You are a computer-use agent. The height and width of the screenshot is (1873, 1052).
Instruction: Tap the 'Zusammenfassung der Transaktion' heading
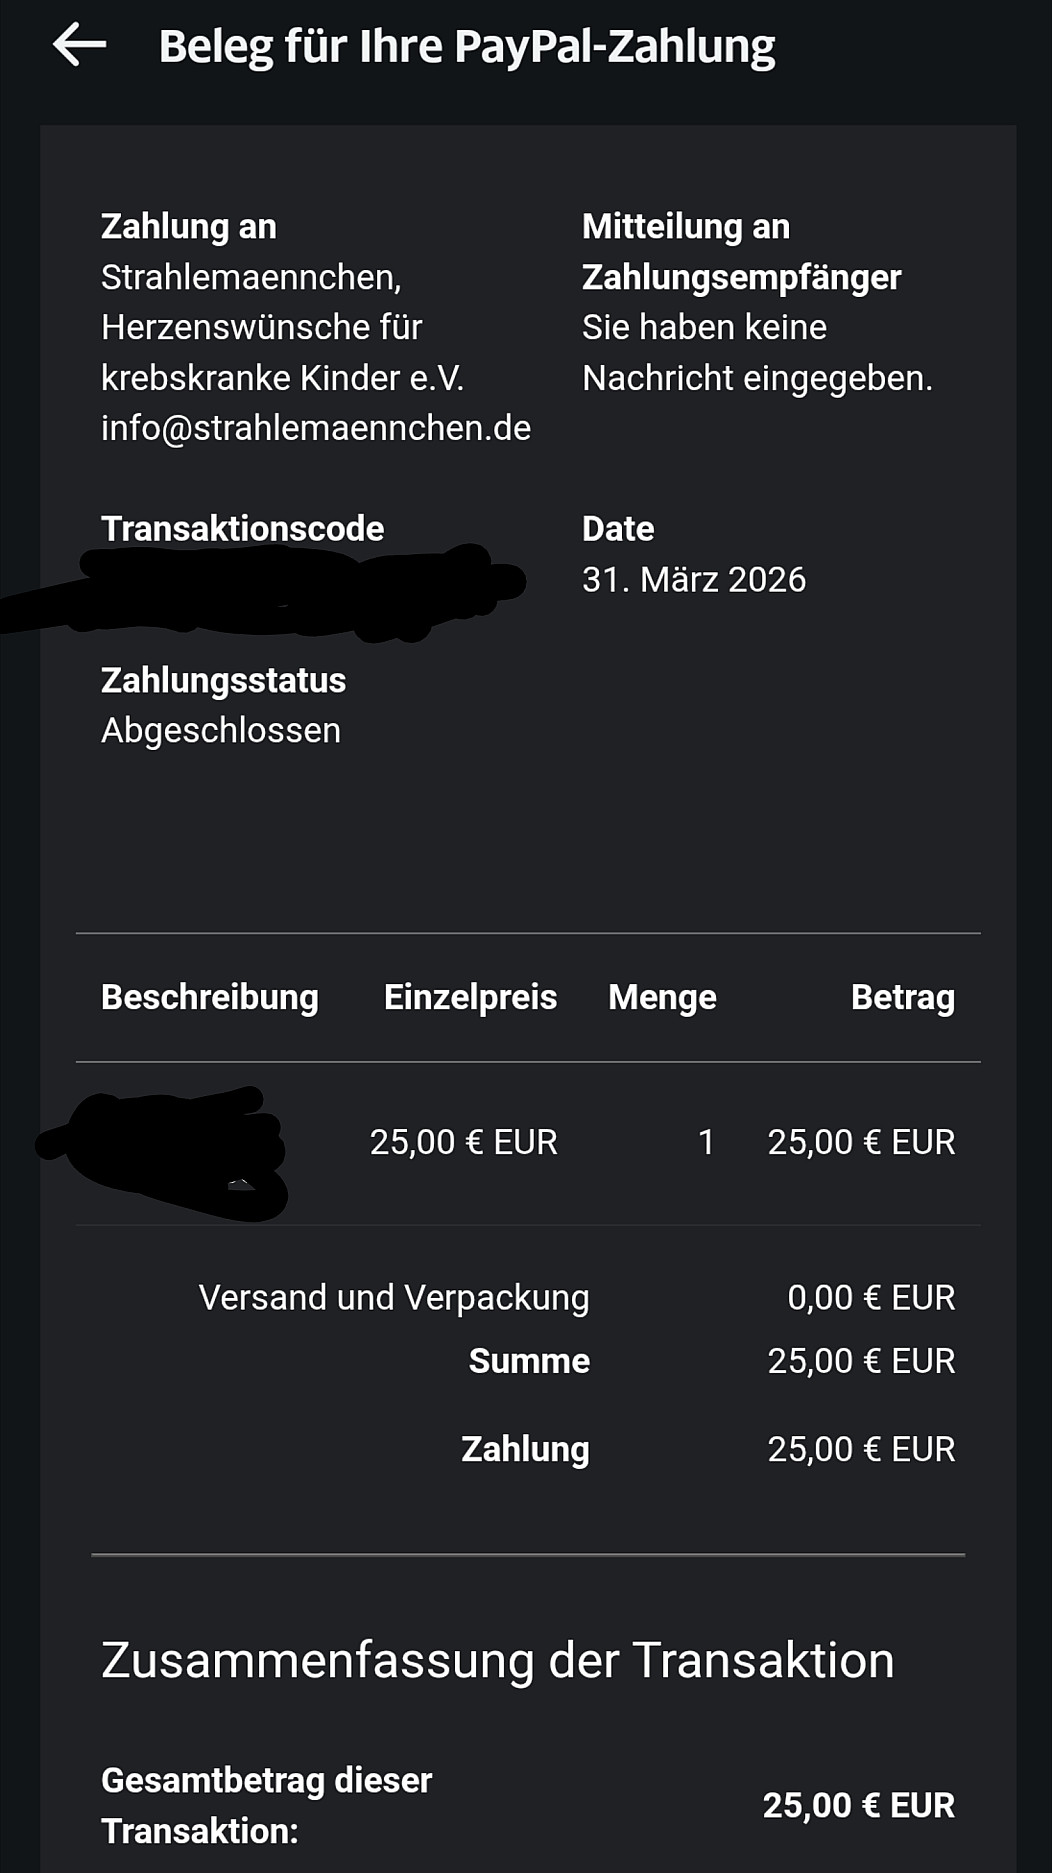497,1660
